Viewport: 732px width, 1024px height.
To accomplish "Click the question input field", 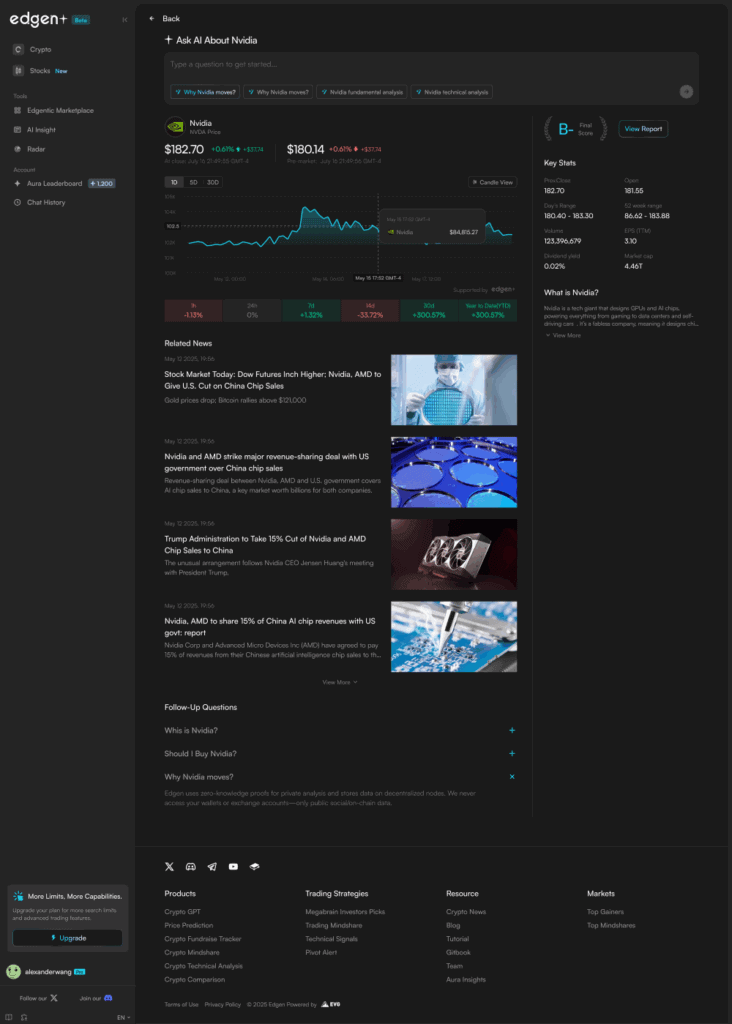I will (x=431, y=65).
